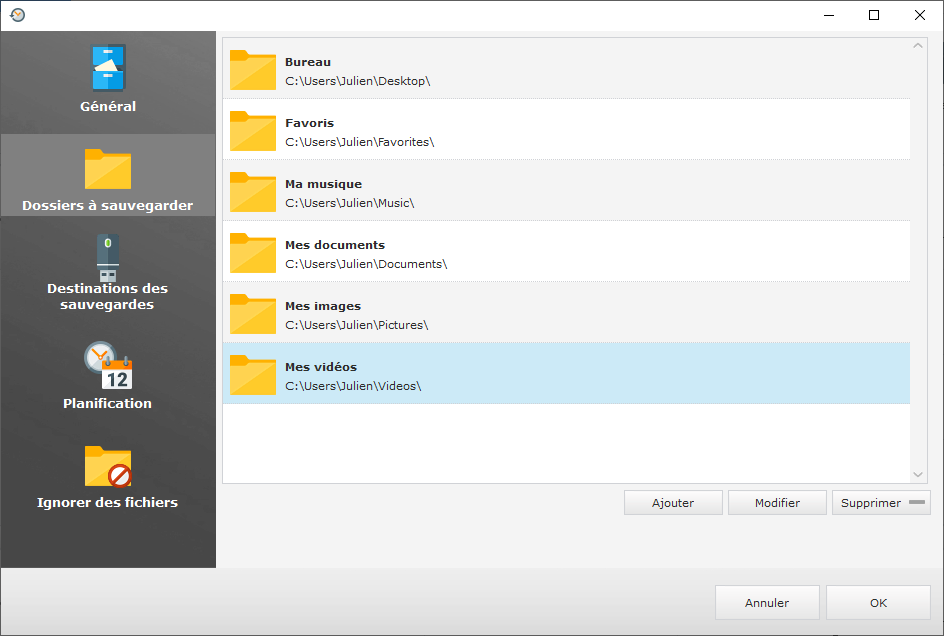
Task: Click path C:\Users\Julien\Documents\
Action: pyautogui.click(x=366, y=264)
